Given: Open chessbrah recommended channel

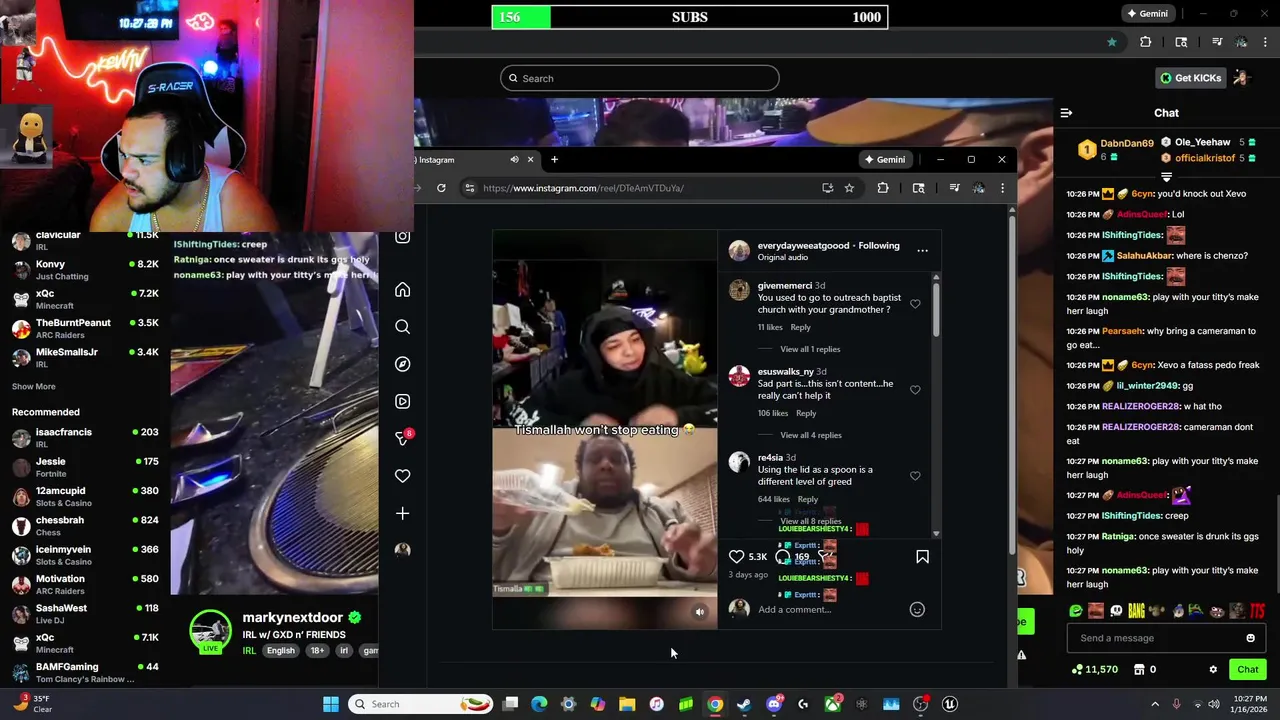Looking at the screenshot, I should click(x=85, y=526).
